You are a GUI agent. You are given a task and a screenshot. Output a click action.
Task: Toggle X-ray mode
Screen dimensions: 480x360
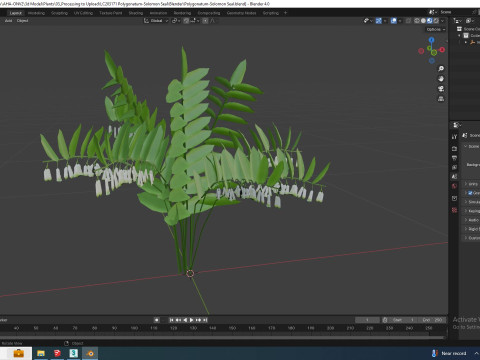(x=408, y=21)
